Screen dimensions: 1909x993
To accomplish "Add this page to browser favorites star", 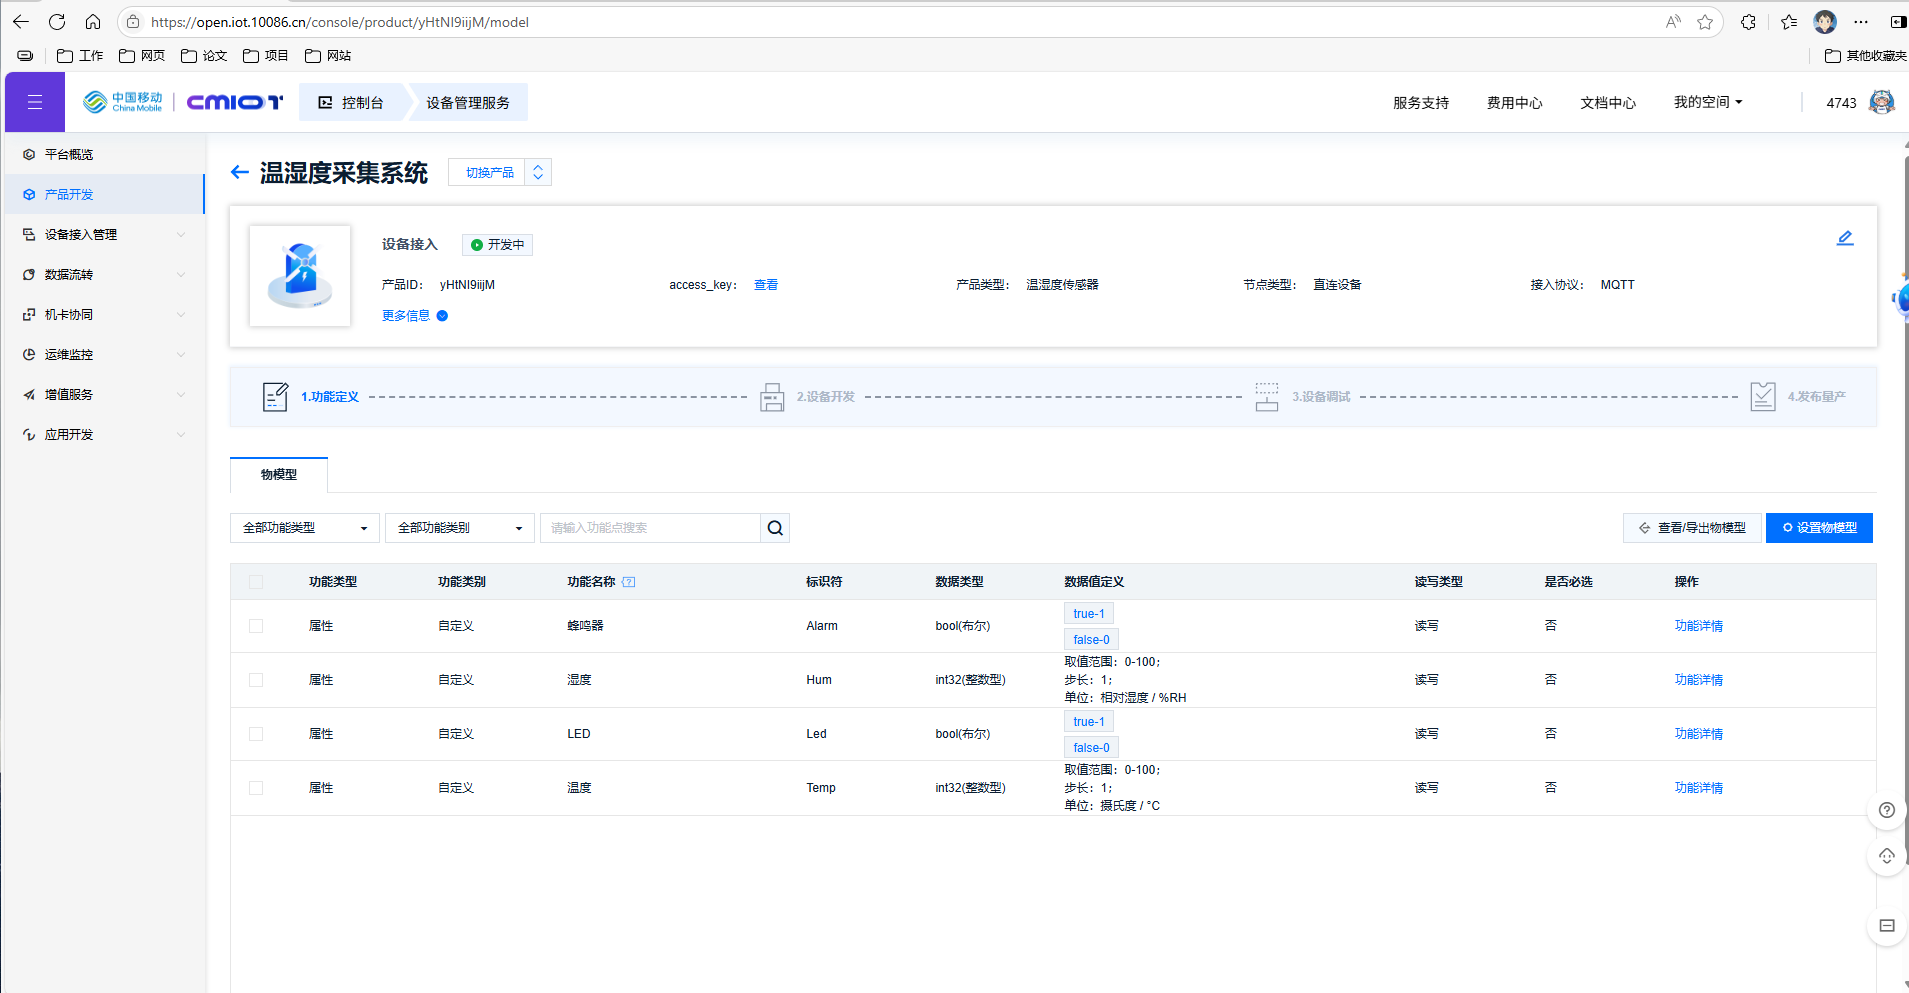I will tap(1705, 22).
